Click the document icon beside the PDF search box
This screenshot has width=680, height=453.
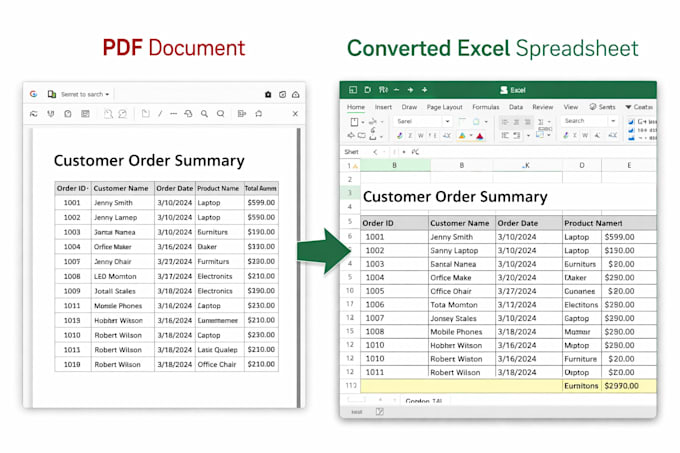coord(52,94)
